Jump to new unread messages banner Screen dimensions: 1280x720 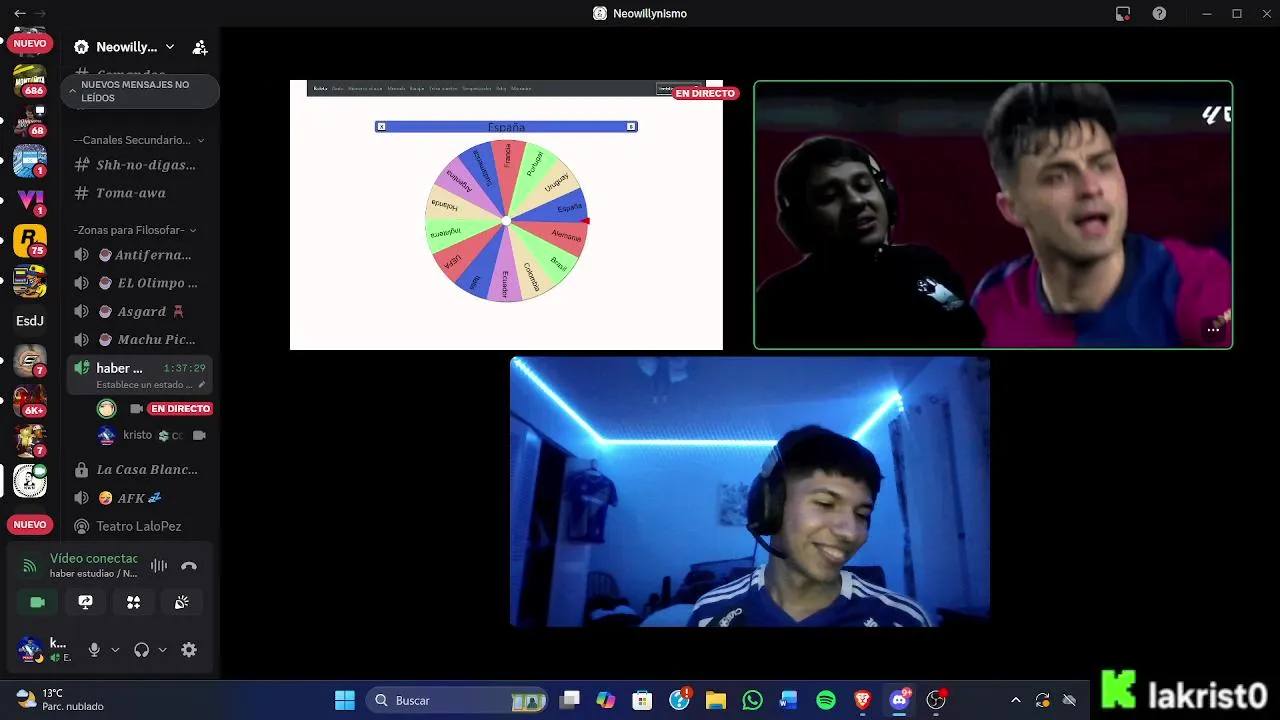[140, 91]
